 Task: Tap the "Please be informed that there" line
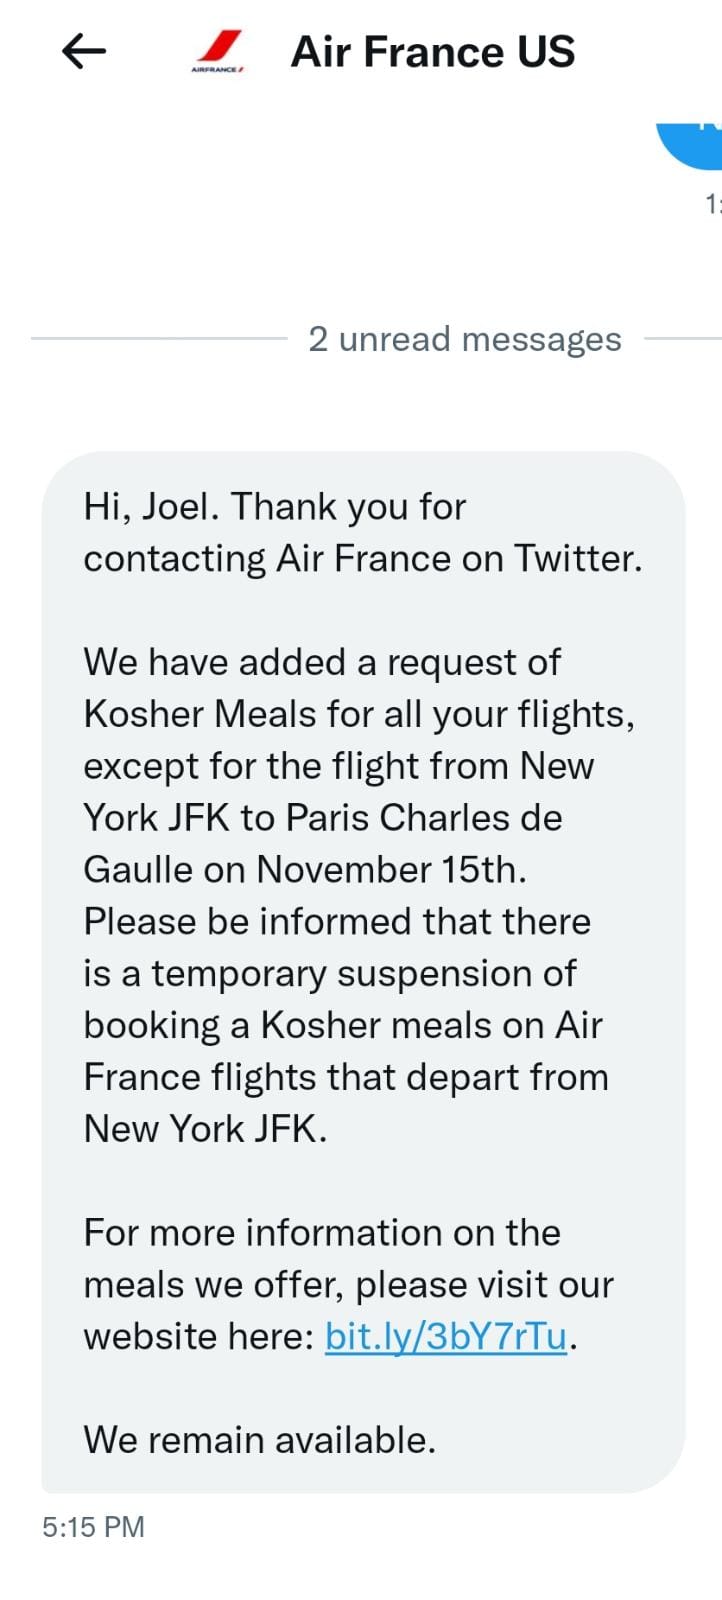337,921
